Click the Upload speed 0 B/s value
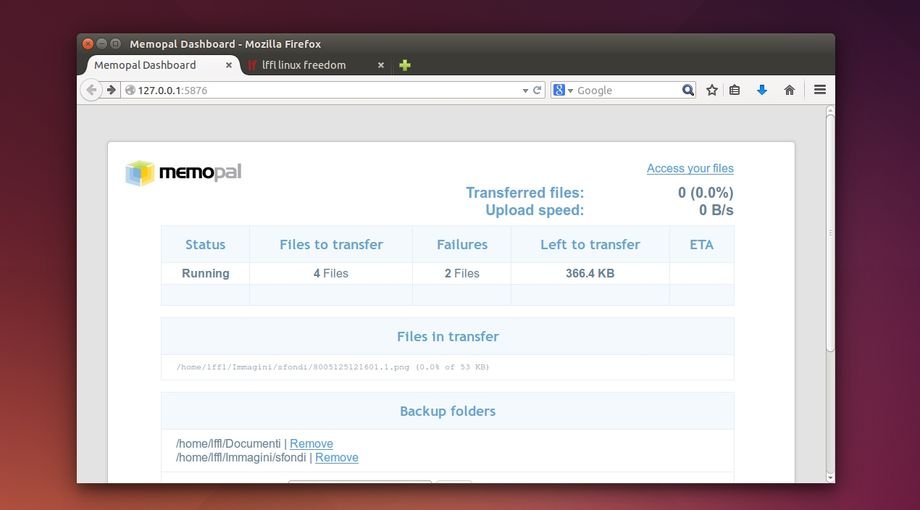 (716, 210)
